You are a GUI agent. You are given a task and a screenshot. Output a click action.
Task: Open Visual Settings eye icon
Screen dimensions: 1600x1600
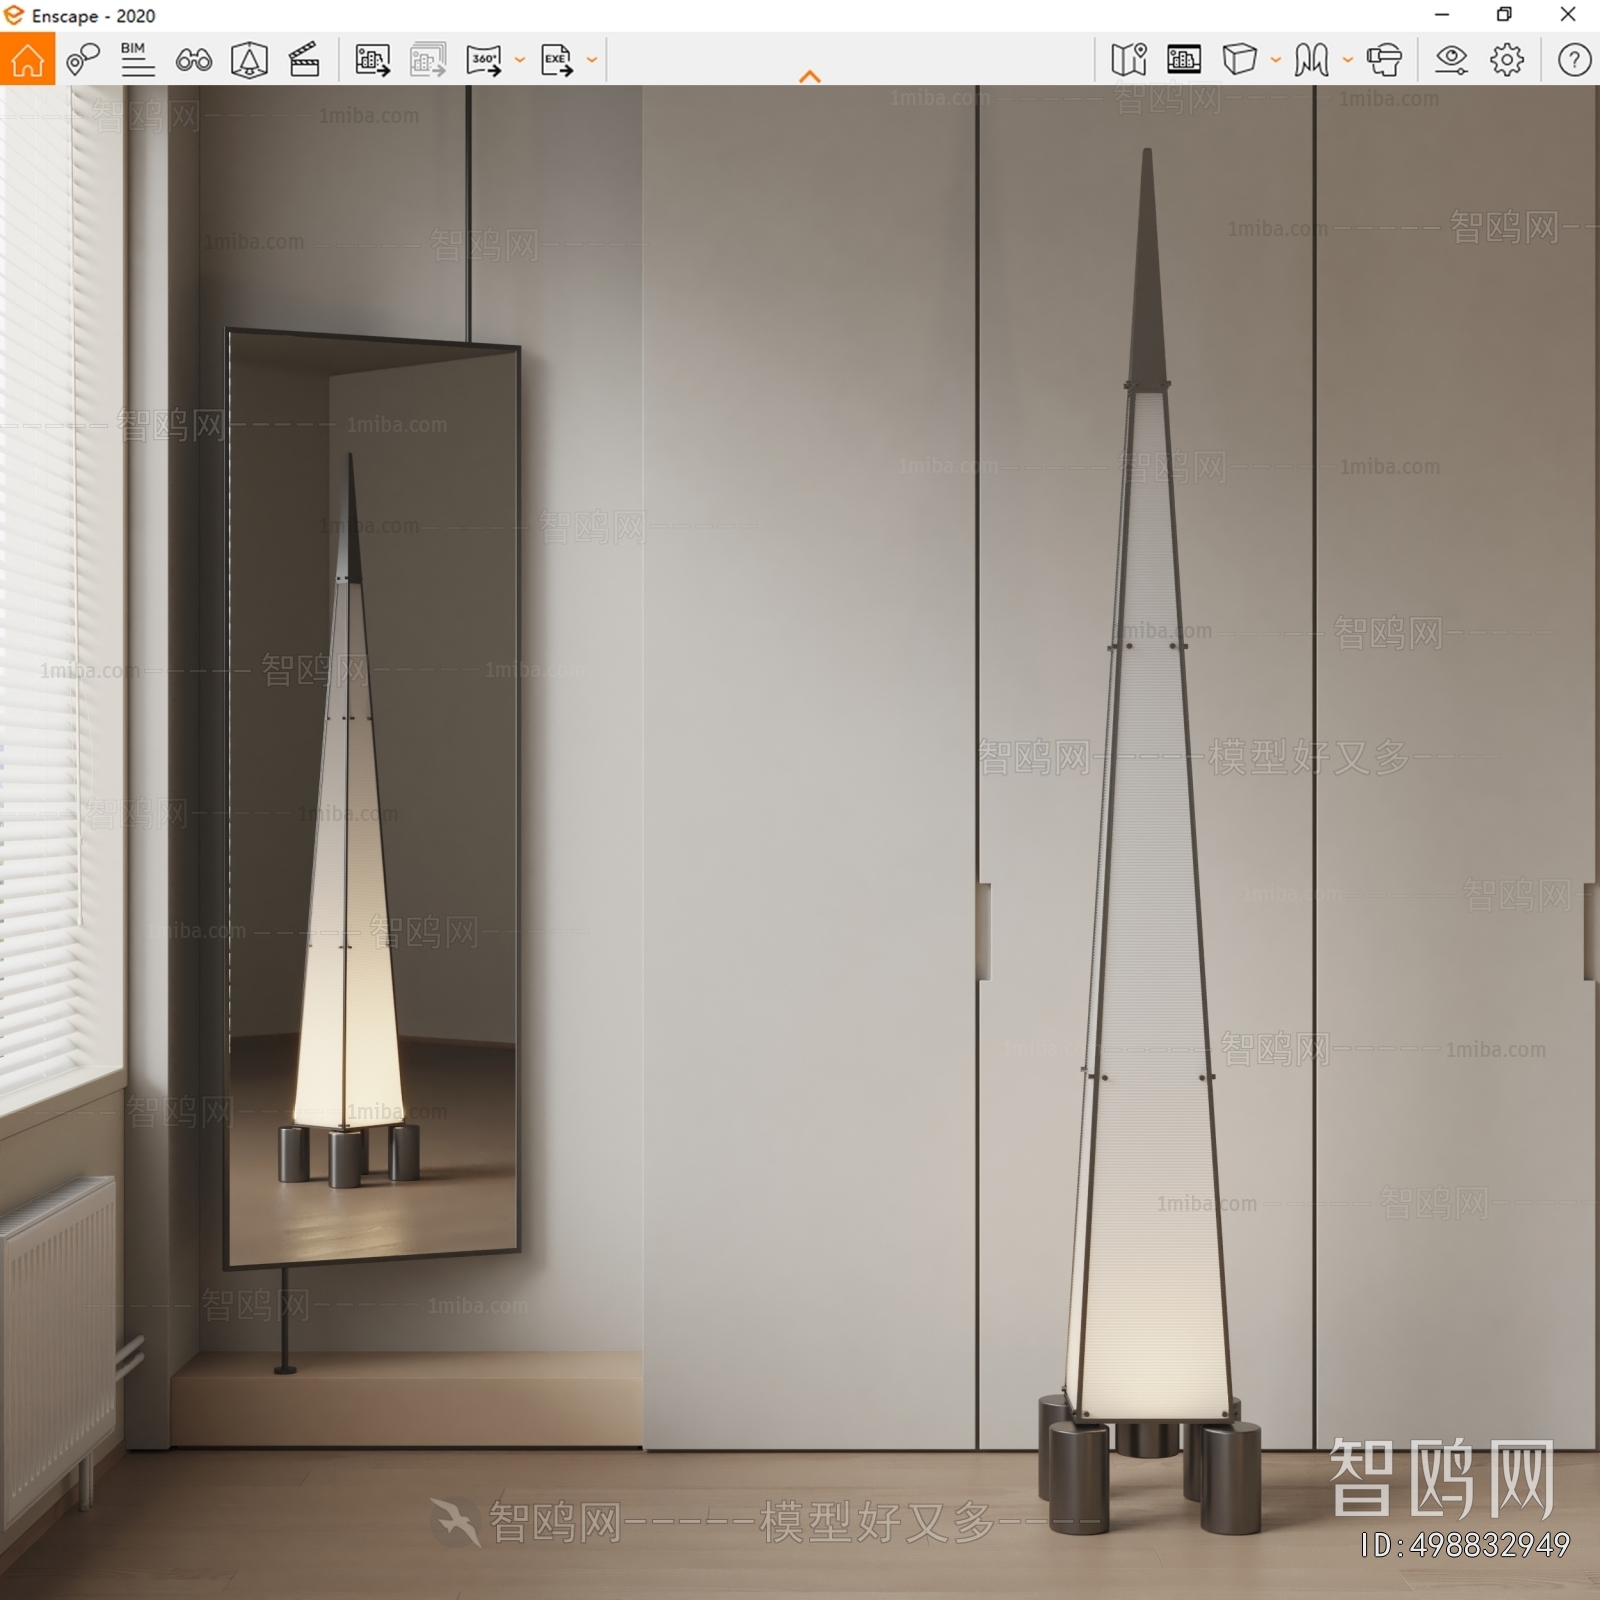(x=1451, y=60)
